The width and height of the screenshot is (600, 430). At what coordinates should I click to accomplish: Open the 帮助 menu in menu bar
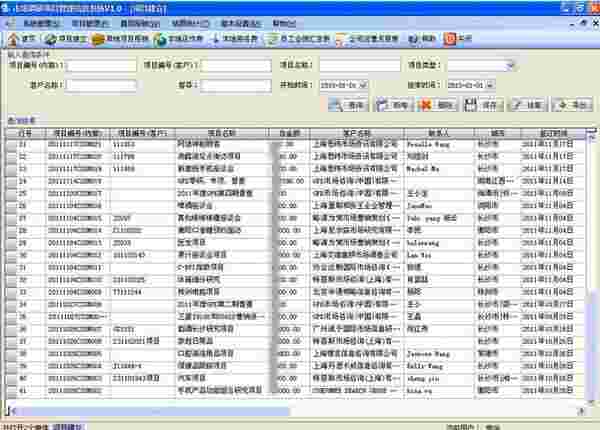tap(284, 24)
